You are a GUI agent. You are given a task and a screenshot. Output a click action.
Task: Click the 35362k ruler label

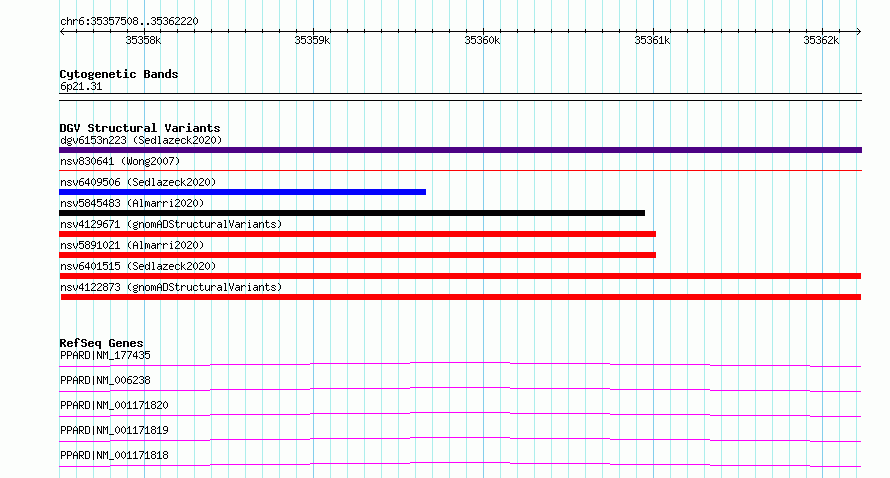click(x=821, y=40)
